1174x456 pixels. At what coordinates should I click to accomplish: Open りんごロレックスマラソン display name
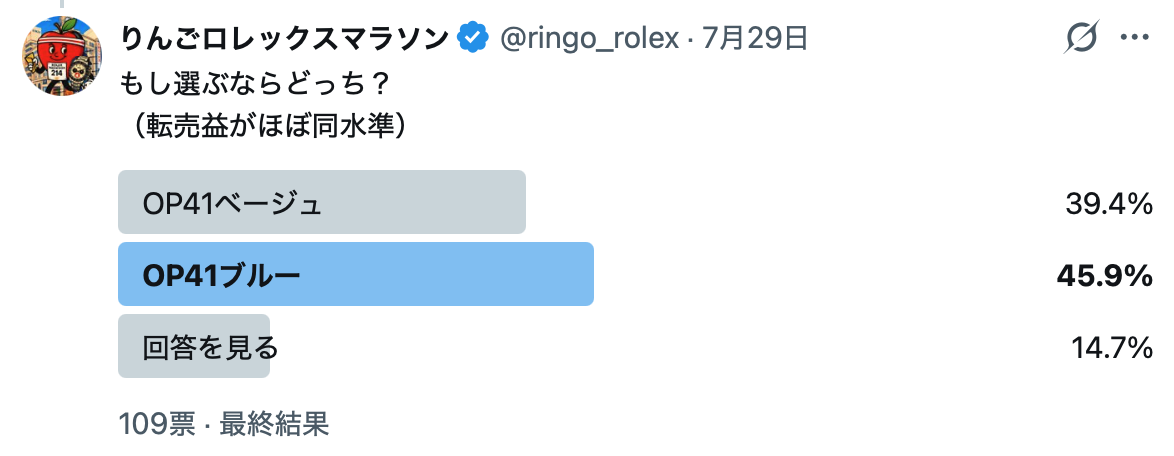click(x=285, y=37)
